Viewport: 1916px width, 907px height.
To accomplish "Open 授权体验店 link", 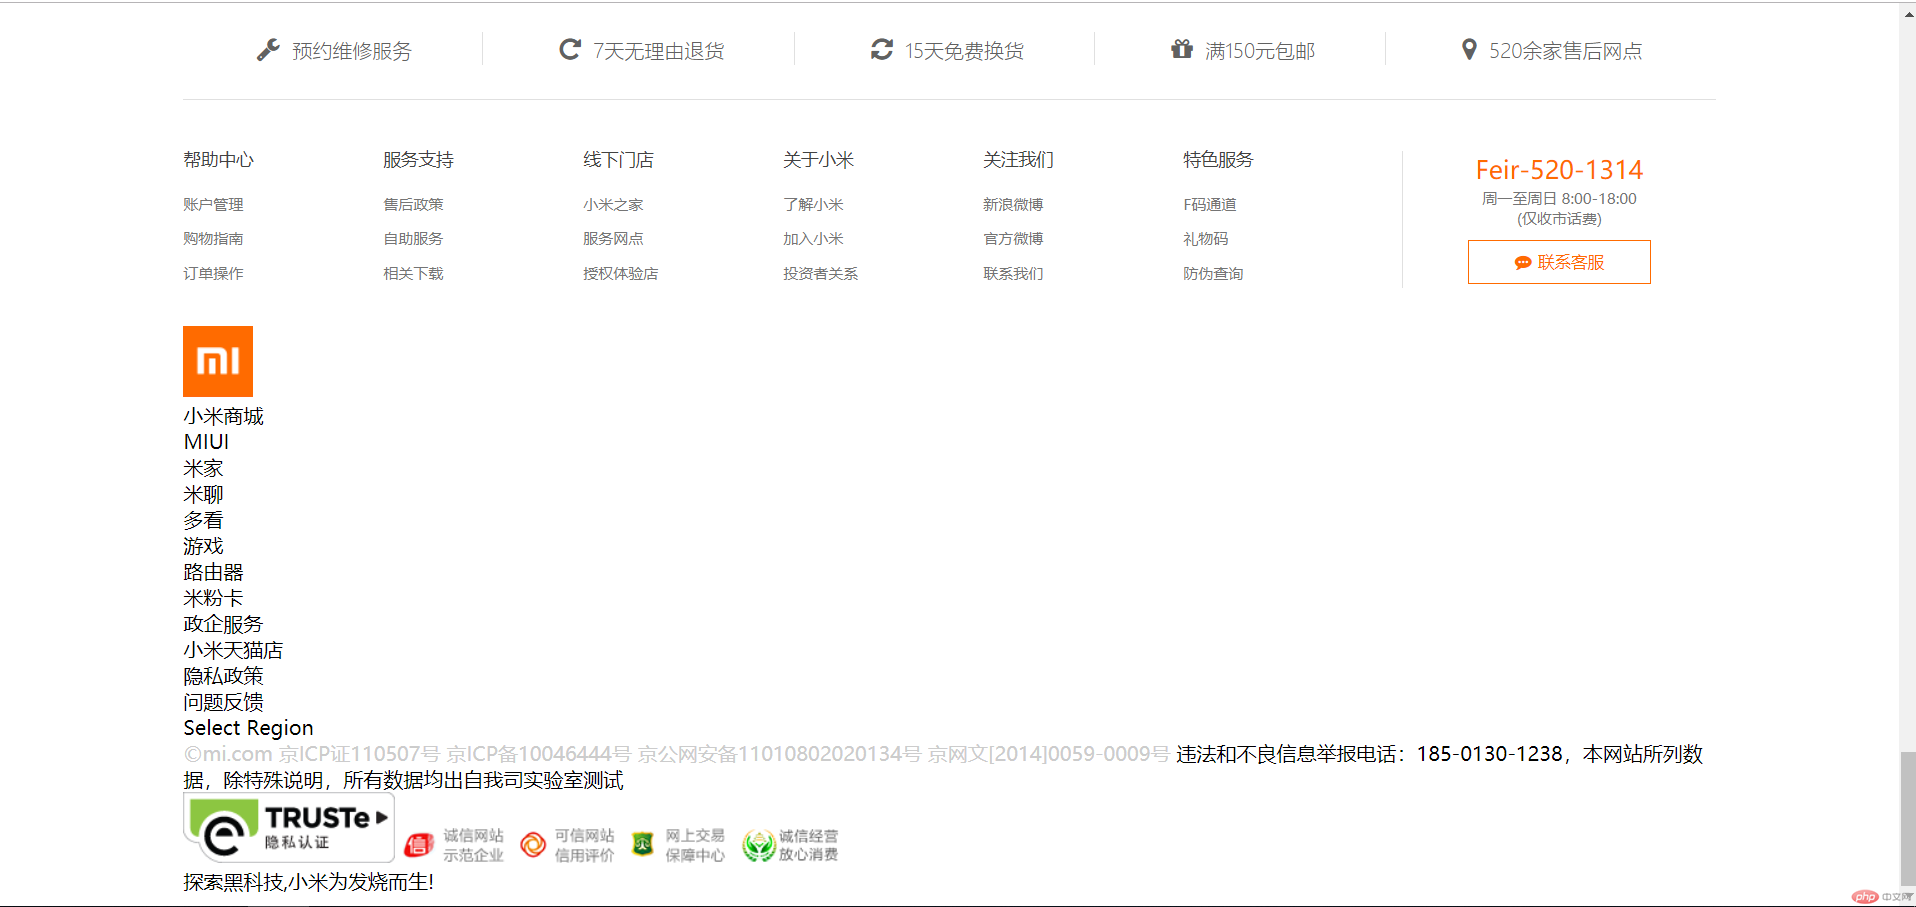I will pos(621,273).
